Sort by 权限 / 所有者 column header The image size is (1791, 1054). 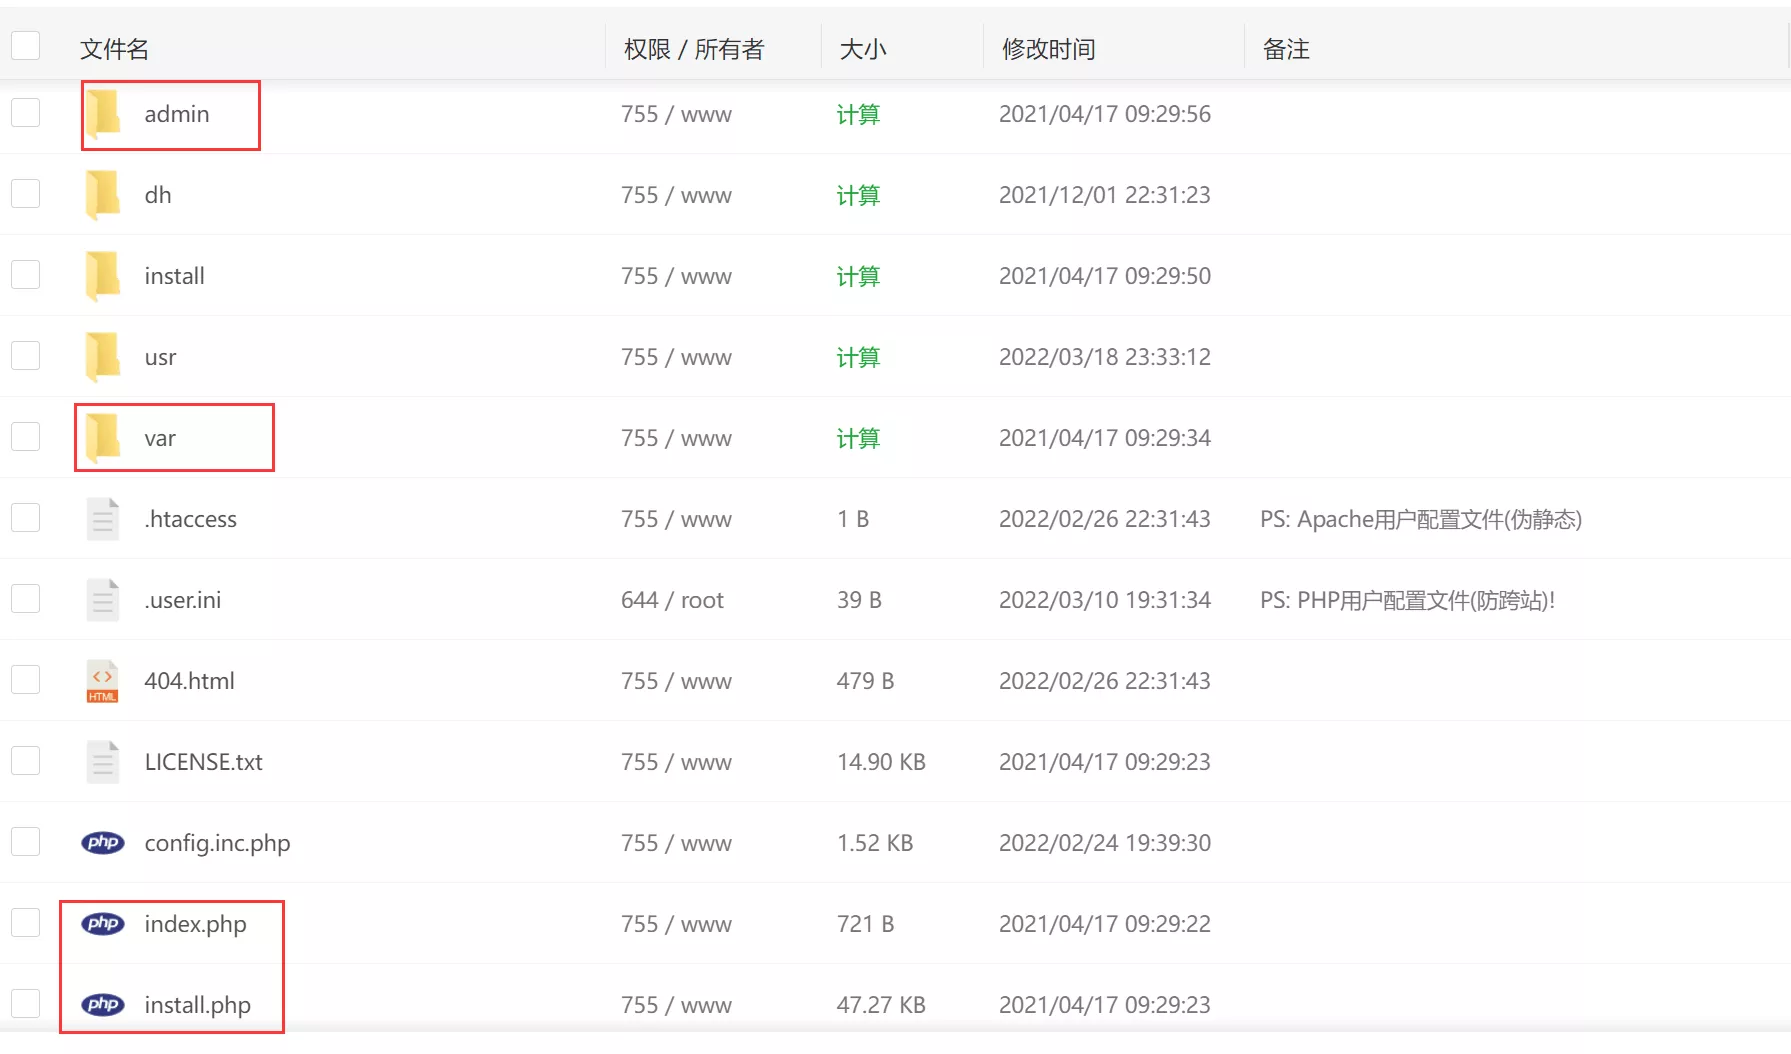pyautogui.click(x=694, y=49)
